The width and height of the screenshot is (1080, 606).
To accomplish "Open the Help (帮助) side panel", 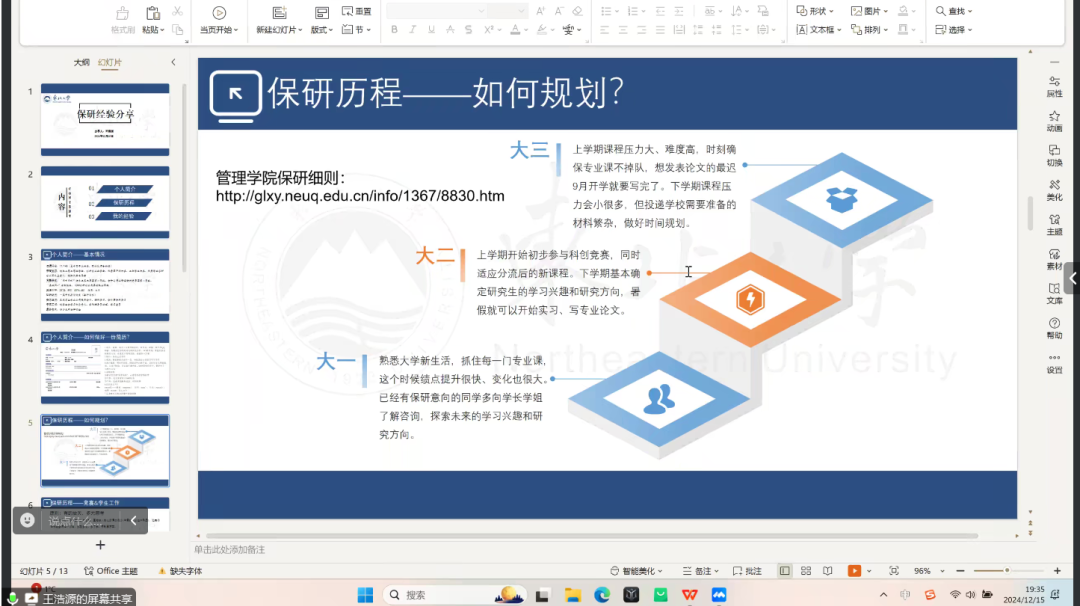I will [1054, 328].
